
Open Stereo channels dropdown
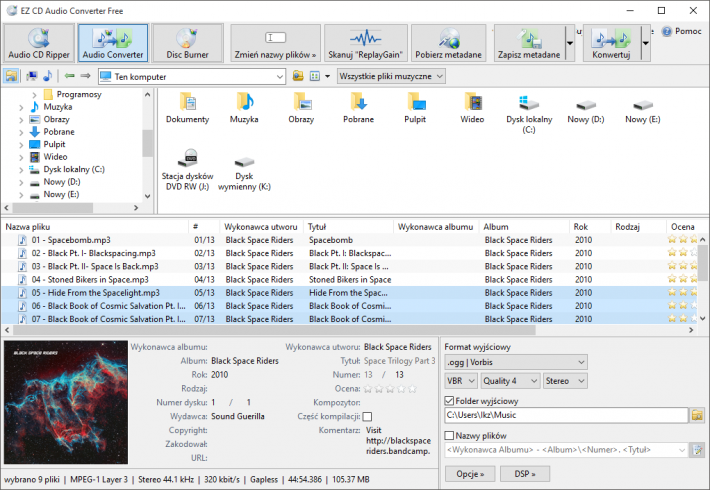565,381
